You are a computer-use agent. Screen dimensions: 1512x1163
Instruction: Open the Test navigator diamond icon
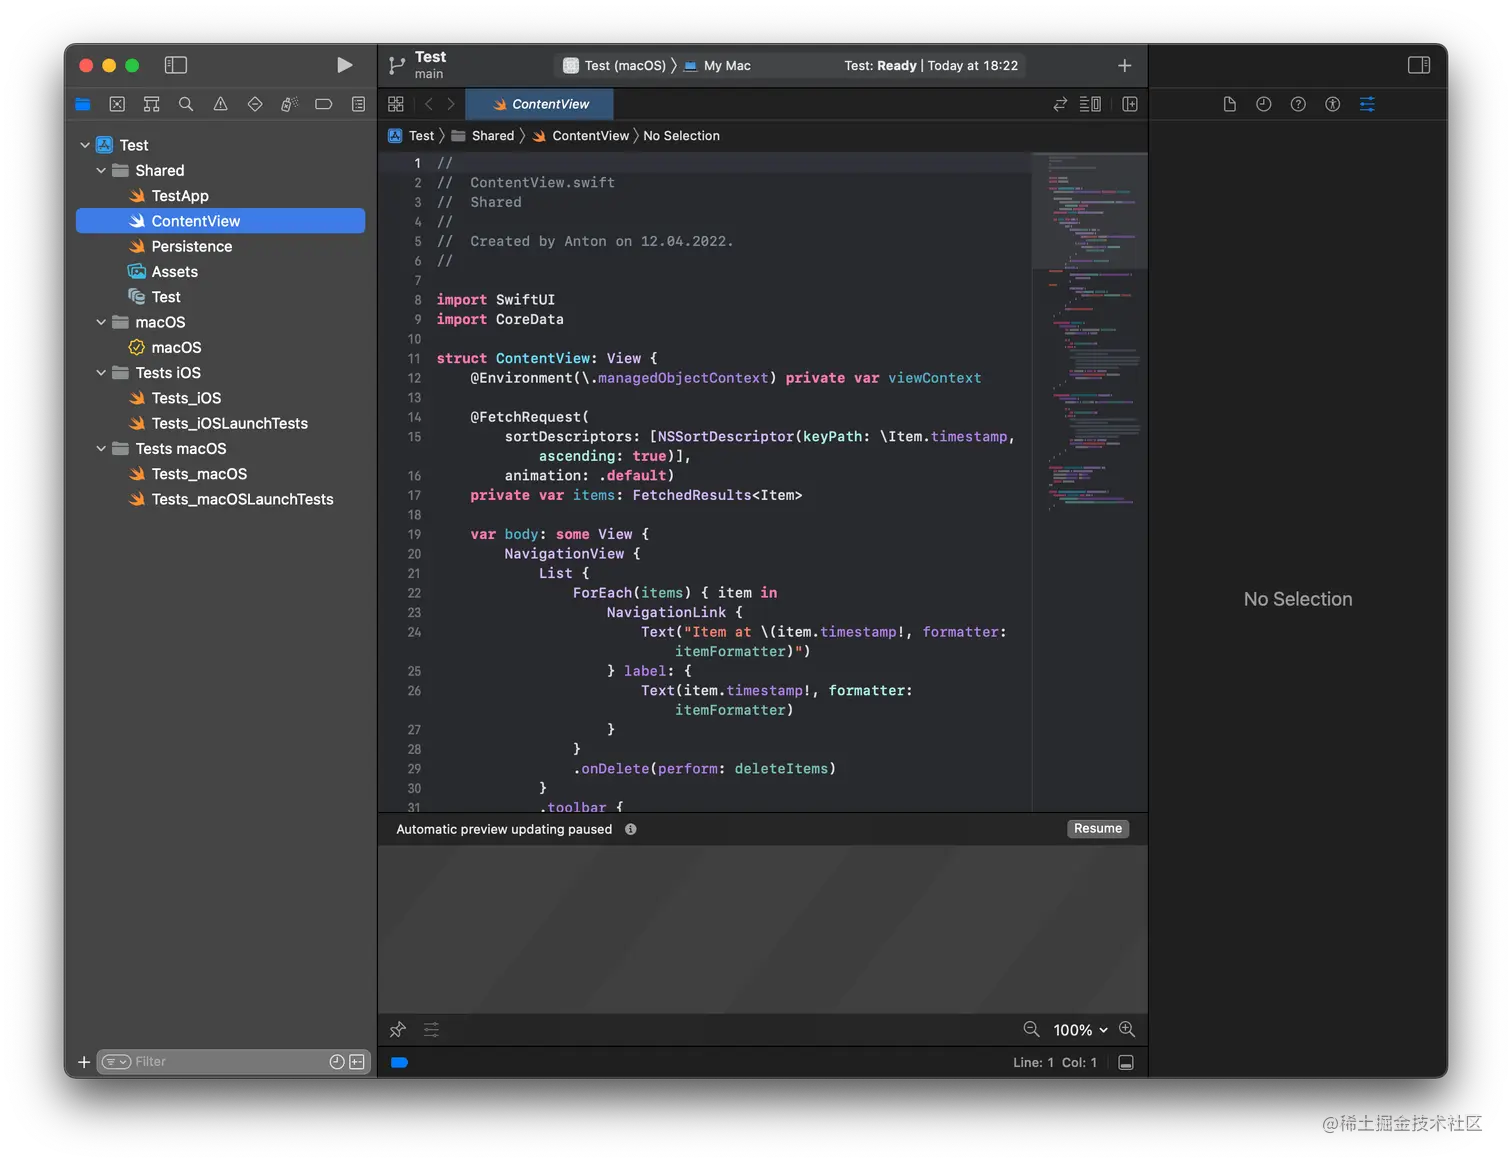tap(254, 104)
